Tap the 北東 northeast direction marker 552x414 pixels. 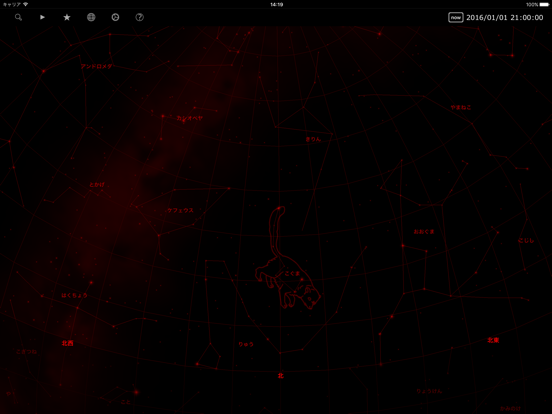tap(493, 340)
